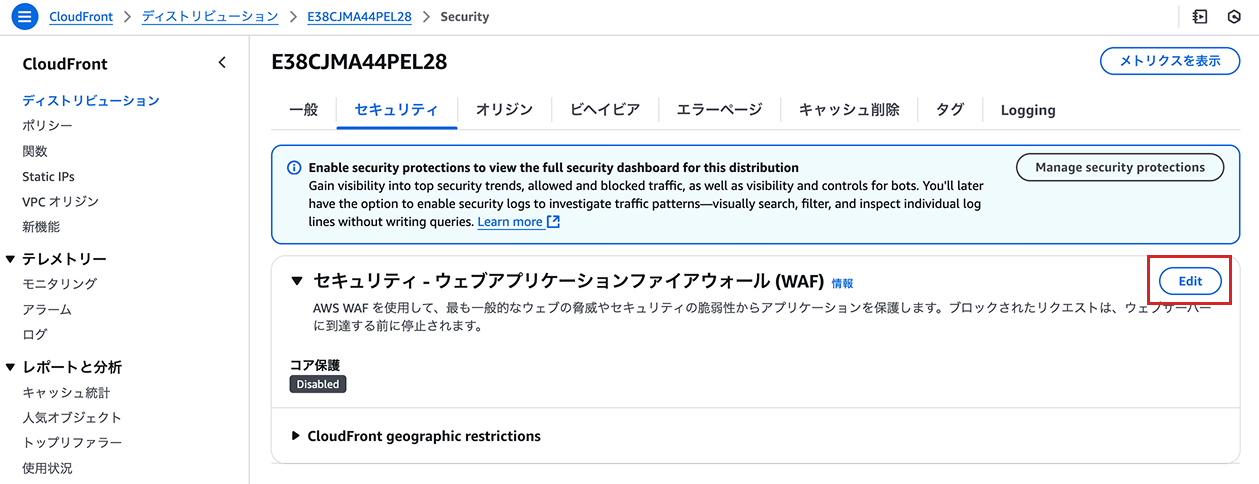The image size is (1259, 484).
Task: Select キャッシュ統計 in the sidebar
Action: point(66,393)
